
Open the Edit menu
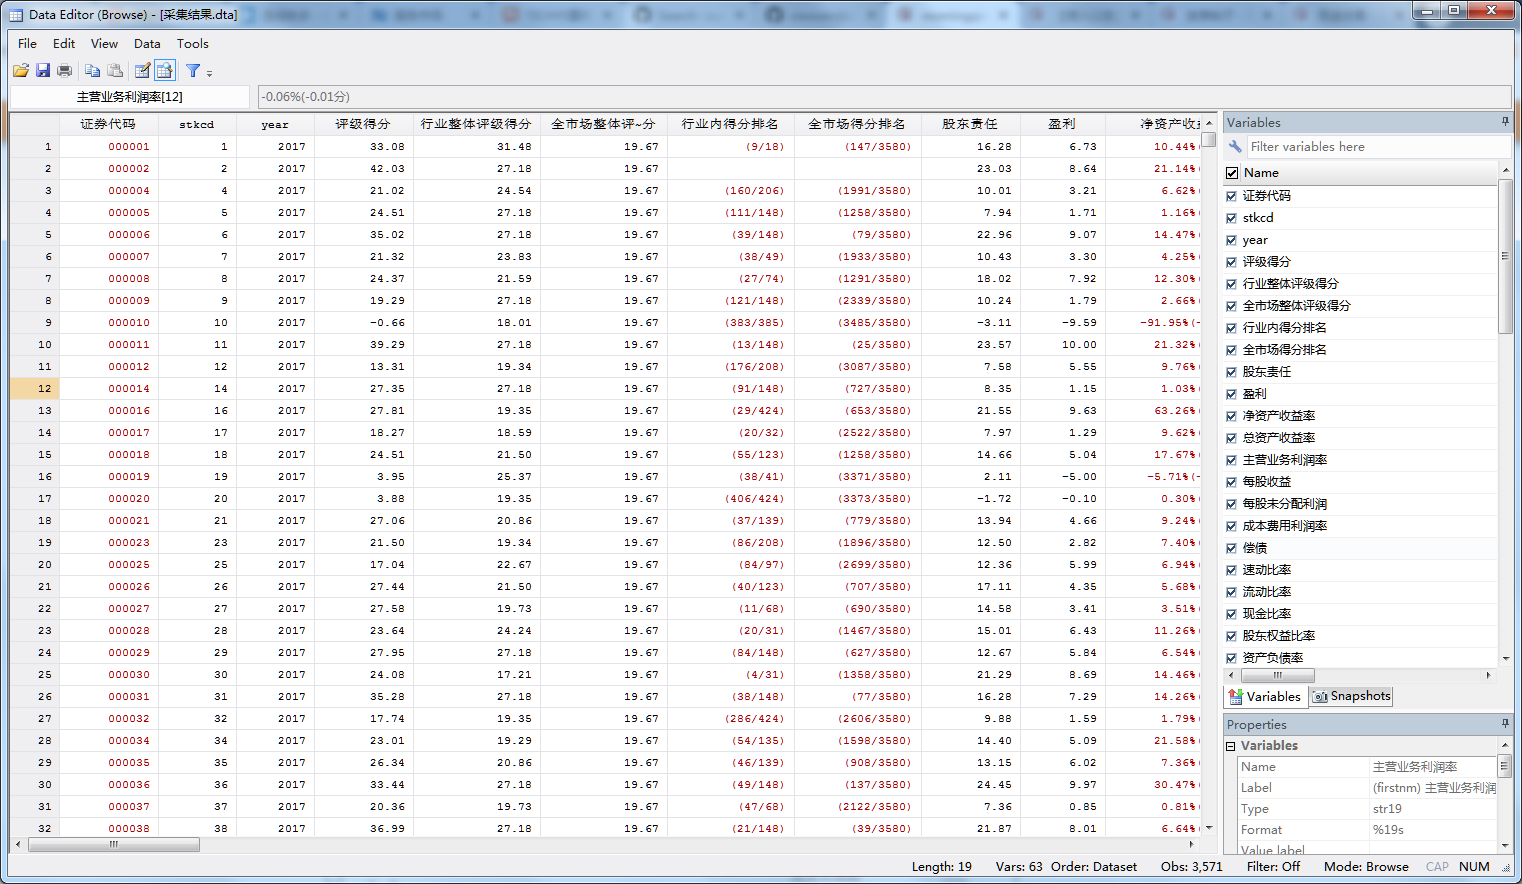(64, 43)
